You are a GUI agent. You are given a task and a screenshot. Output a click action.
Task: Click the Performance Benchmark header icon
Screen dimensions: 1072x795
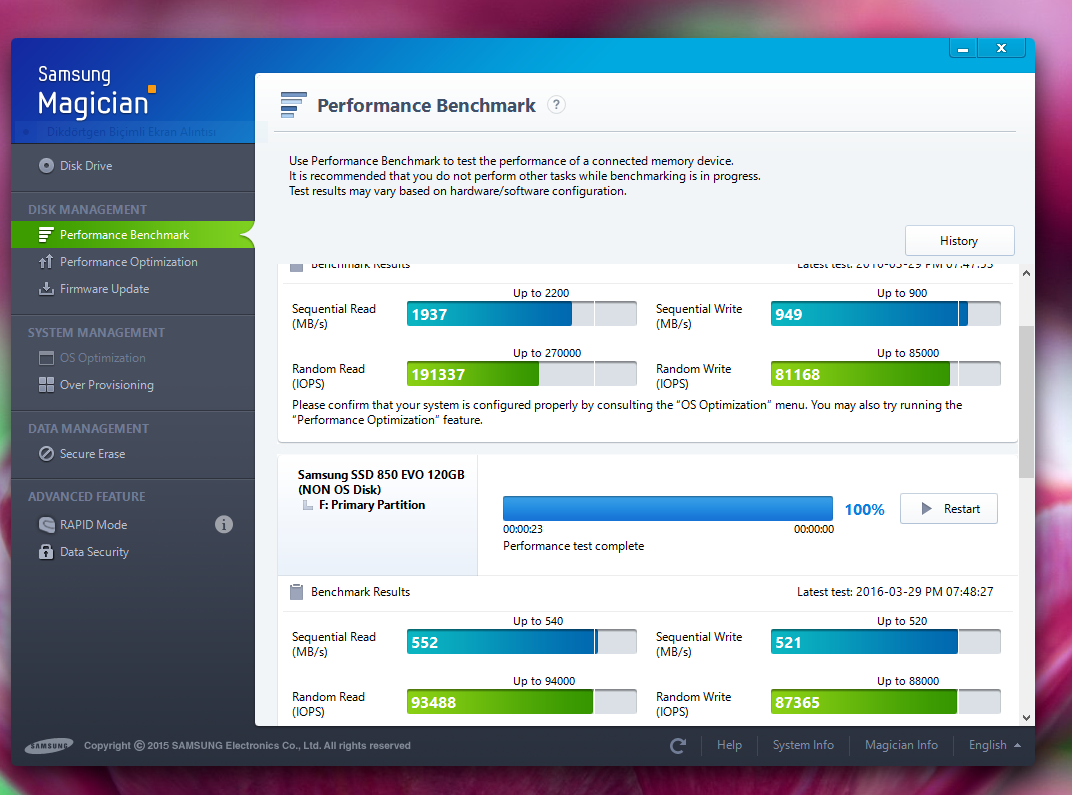tap(293, 105)
